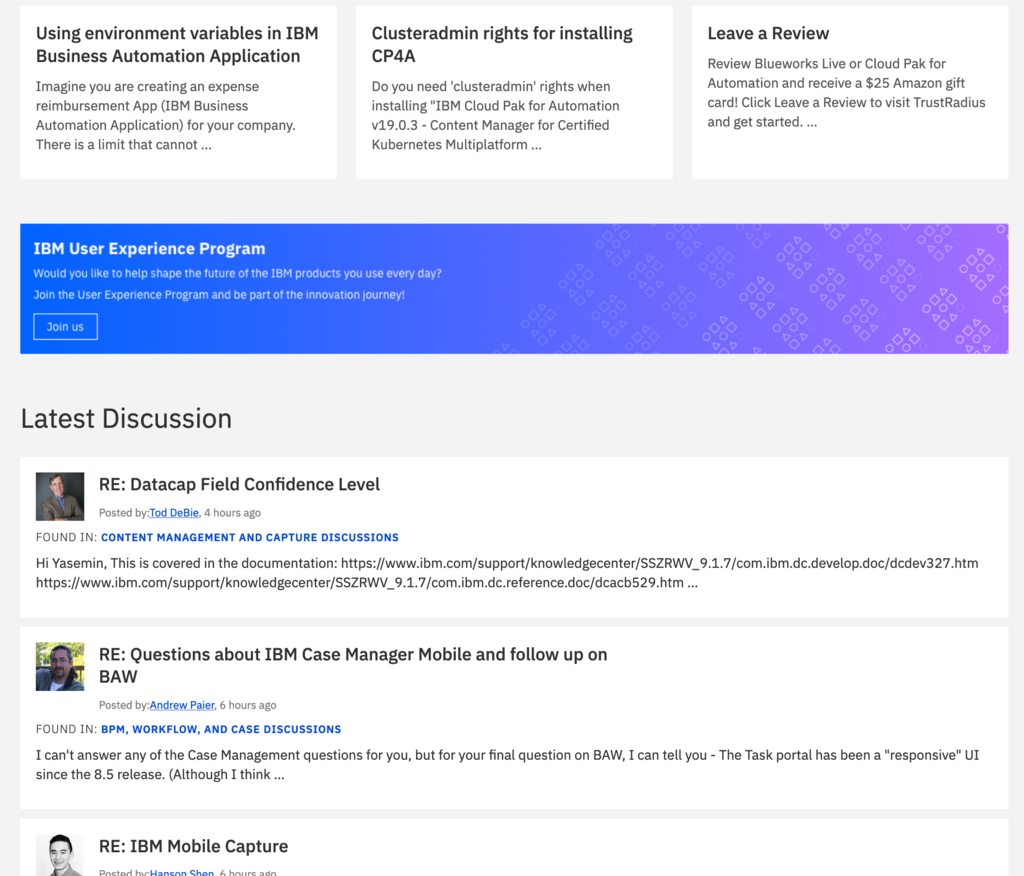Click the 'I can't answer any of the Case Management' excerpt
The width and height of the screenshot is (1024, 876).
[507, 764]
